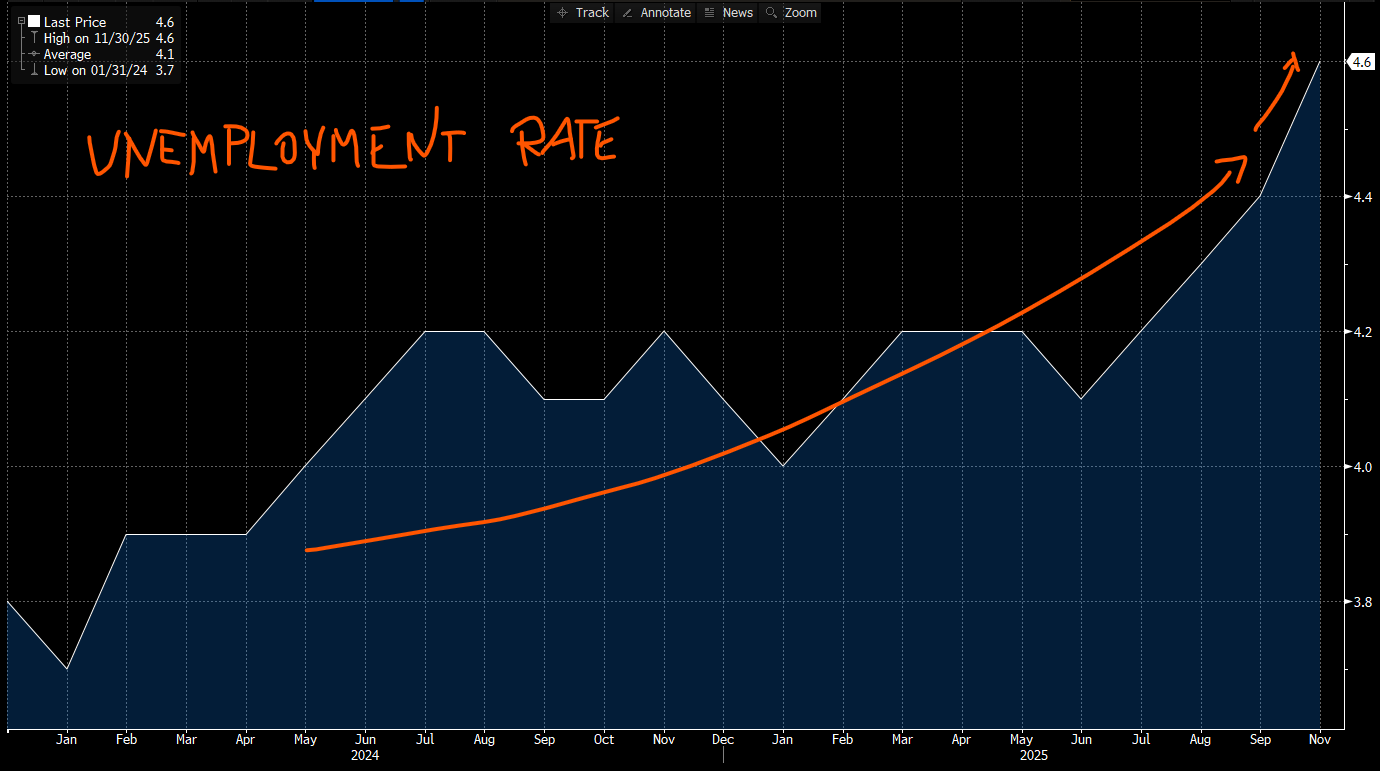This screenshot has height=771, width=1380.
Task: Click the white Last Price color swatch
Action: (x=34, y=21)
